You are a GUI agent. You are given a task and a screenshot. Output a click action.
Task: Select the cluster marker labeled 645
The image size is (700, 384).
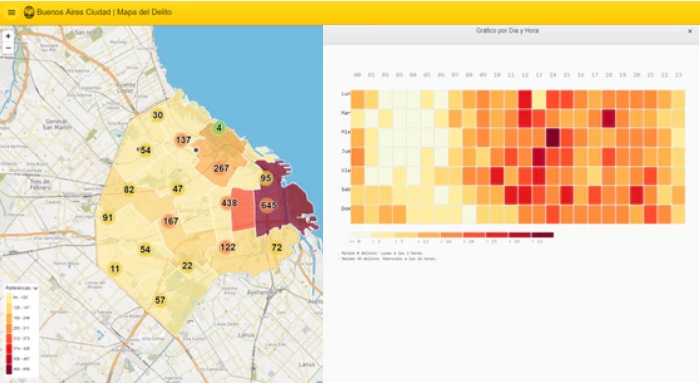tap(268, 205)
